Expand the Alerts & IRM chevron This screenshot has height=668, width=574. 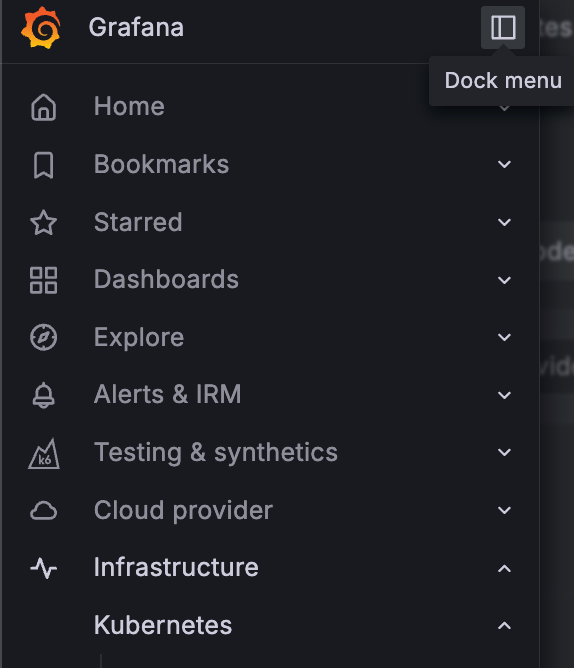[x=505, y=395]
